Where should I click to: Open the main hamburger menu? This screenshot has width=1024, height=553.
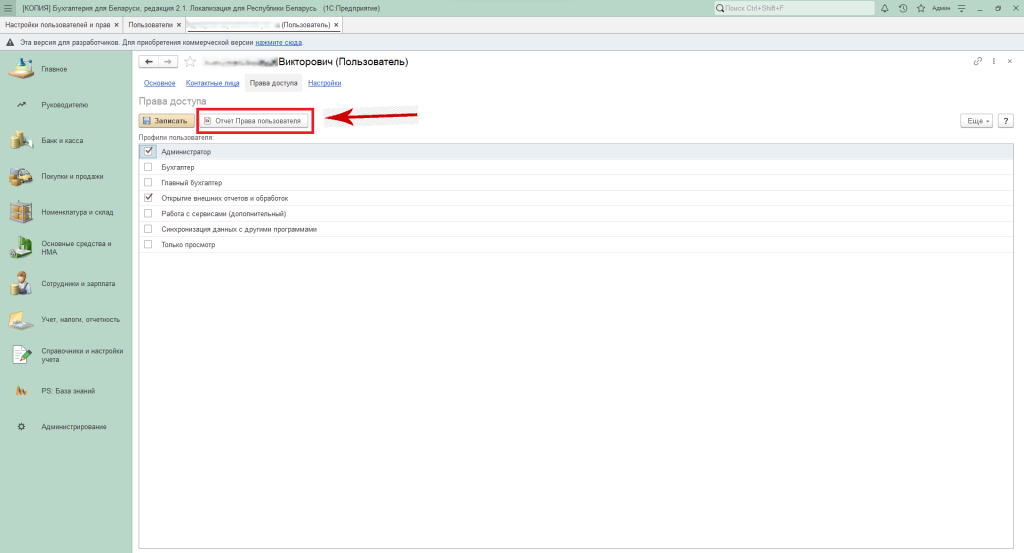(x=8, y=8)
